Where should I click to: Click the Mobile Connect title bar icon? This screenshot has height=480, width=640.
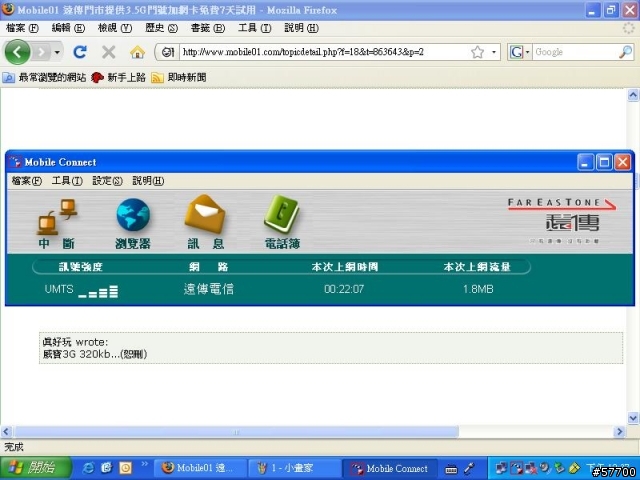[x=15, y=162]
